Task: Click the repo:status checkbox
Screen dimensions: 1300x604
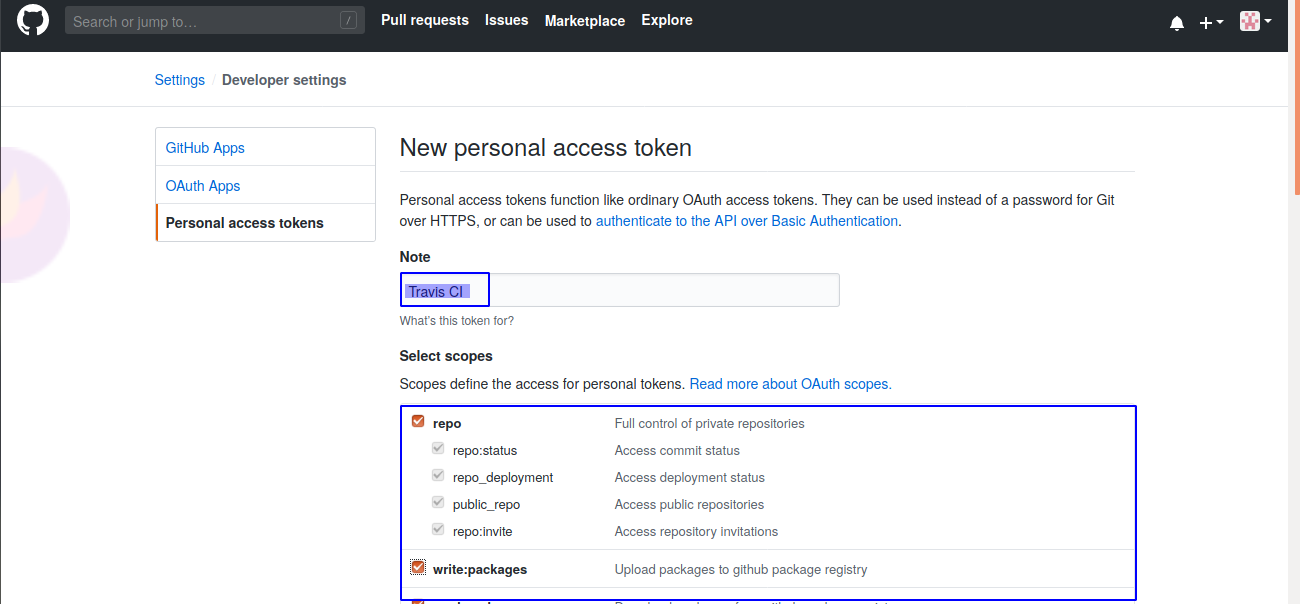Action: (x=438, y=449)
